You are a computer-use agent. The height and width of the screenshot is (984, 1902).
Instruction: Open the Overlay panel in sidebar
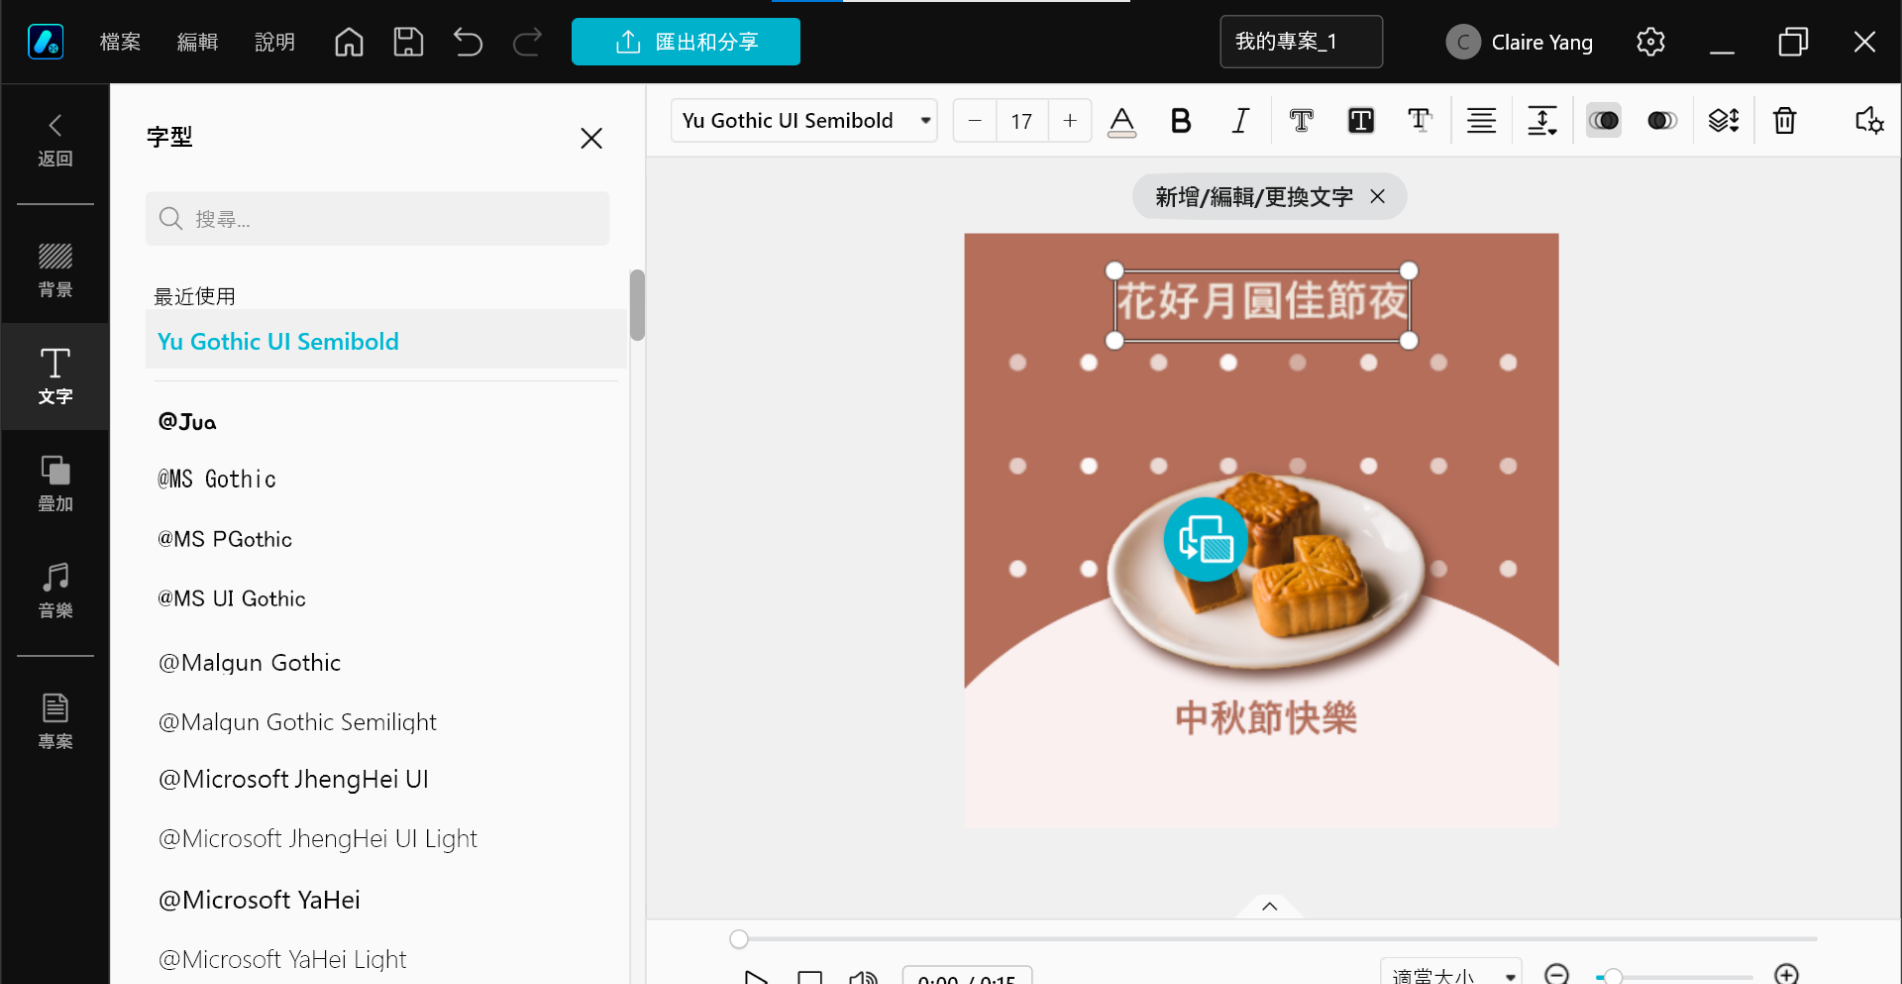pyautogui.click(x=55, y=483)
